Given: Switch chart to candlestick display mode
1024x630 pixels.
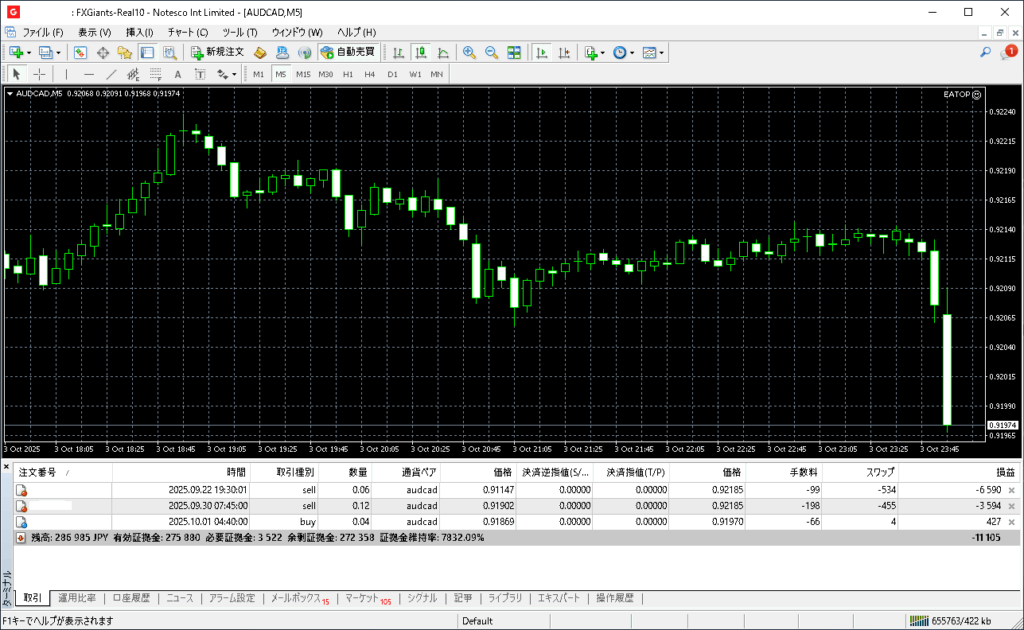Looking at the screenshot, I should tap(420, 52).
